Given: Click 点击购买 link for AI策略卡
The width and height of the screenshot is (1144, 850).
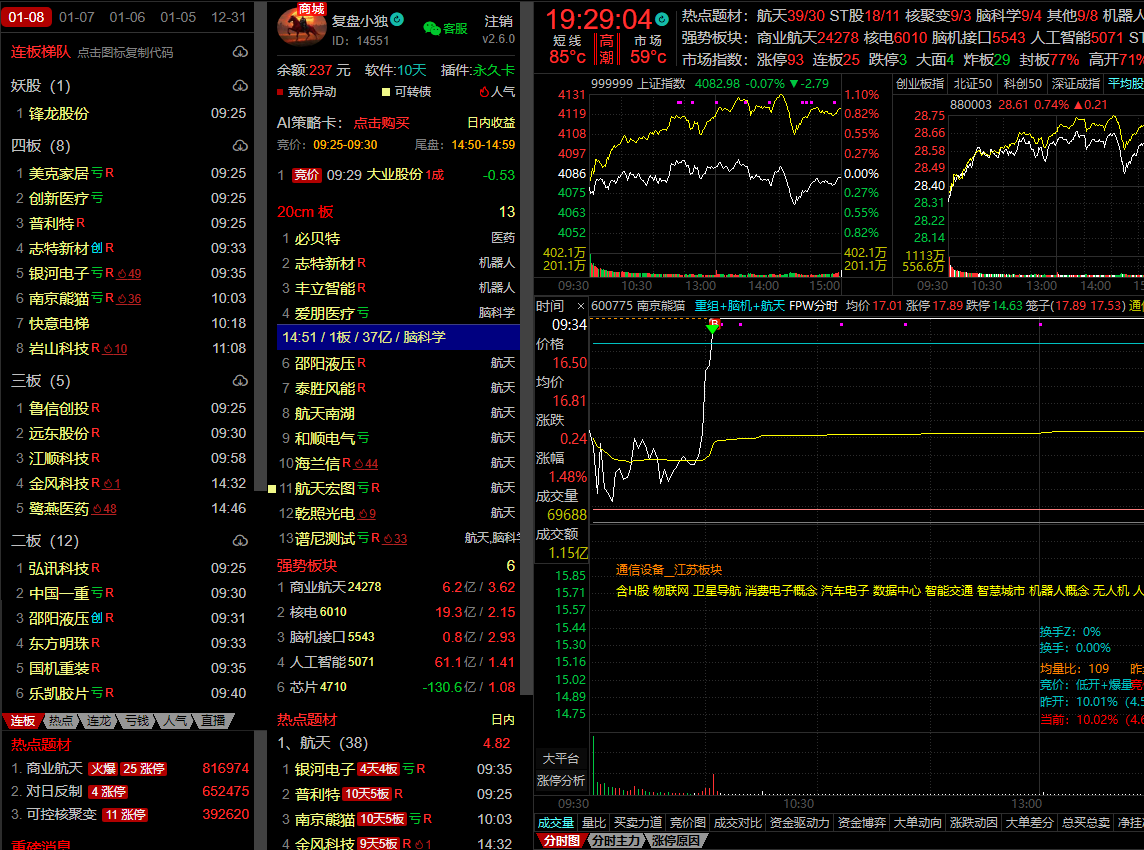Looking at the screenshot, I should pyautogui.click(x=381, y=123).
